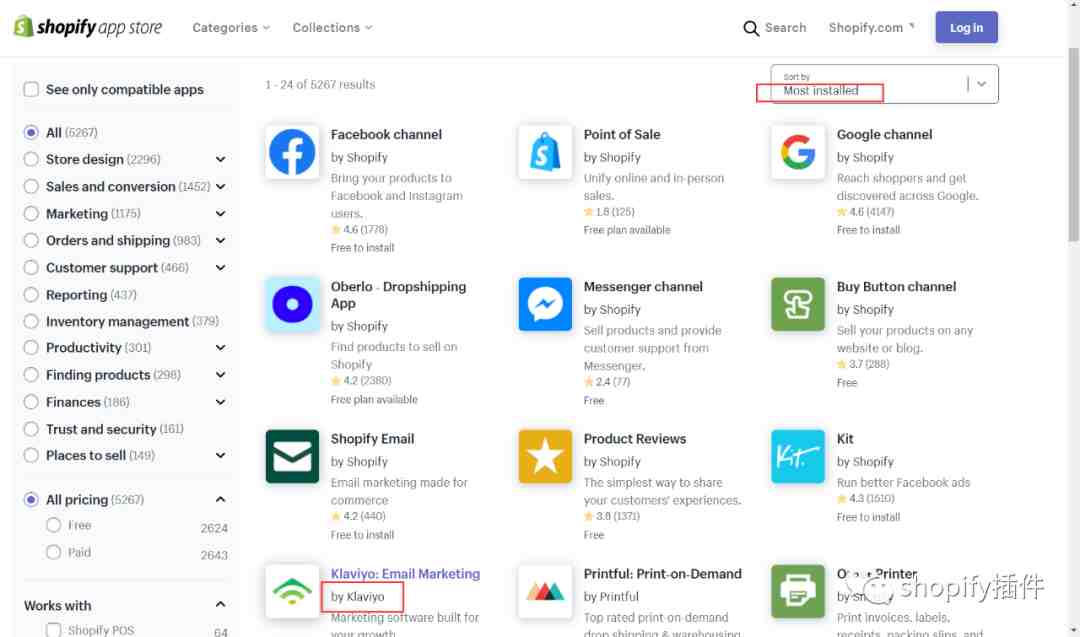Open the Klaviyo: Email Marketing link
This screenshot has width=1080, height=637.
[405, 574]
